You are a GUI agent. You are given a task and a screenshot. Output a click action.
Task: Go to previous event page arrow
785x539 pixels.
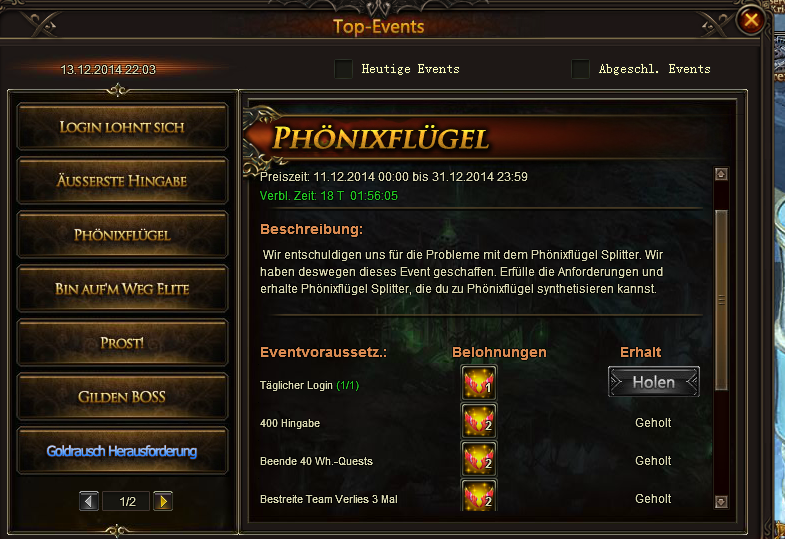coord(89,501)
